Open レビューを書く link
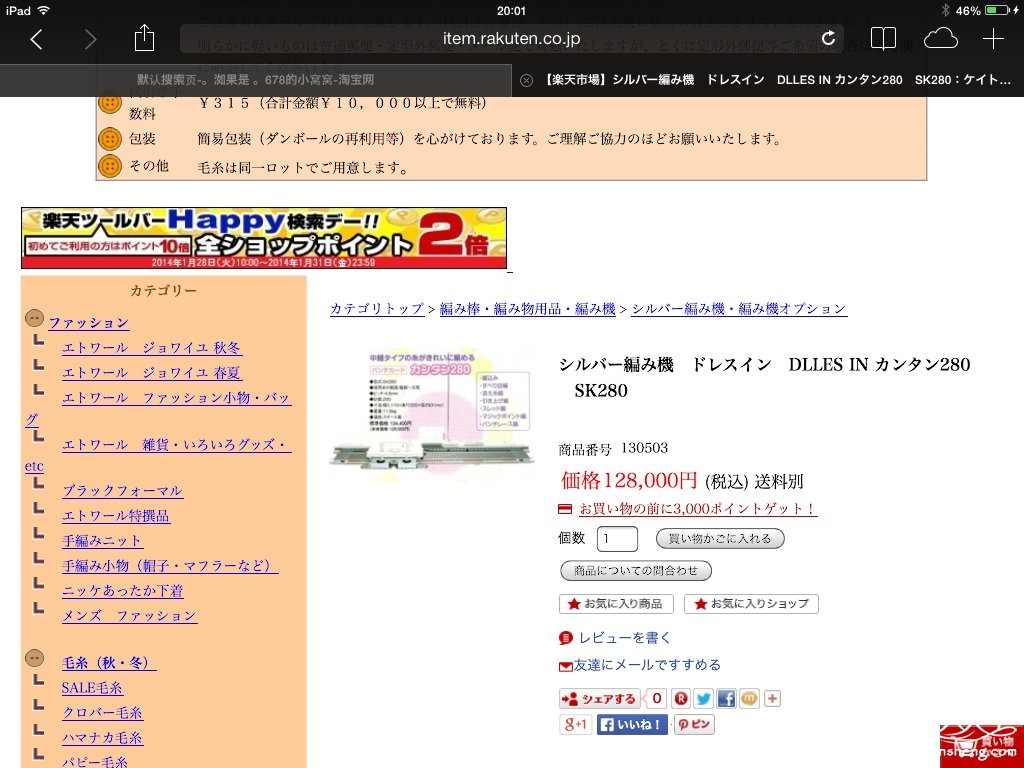The width and height of the screenshot is (1024, 768). point(624,637)
